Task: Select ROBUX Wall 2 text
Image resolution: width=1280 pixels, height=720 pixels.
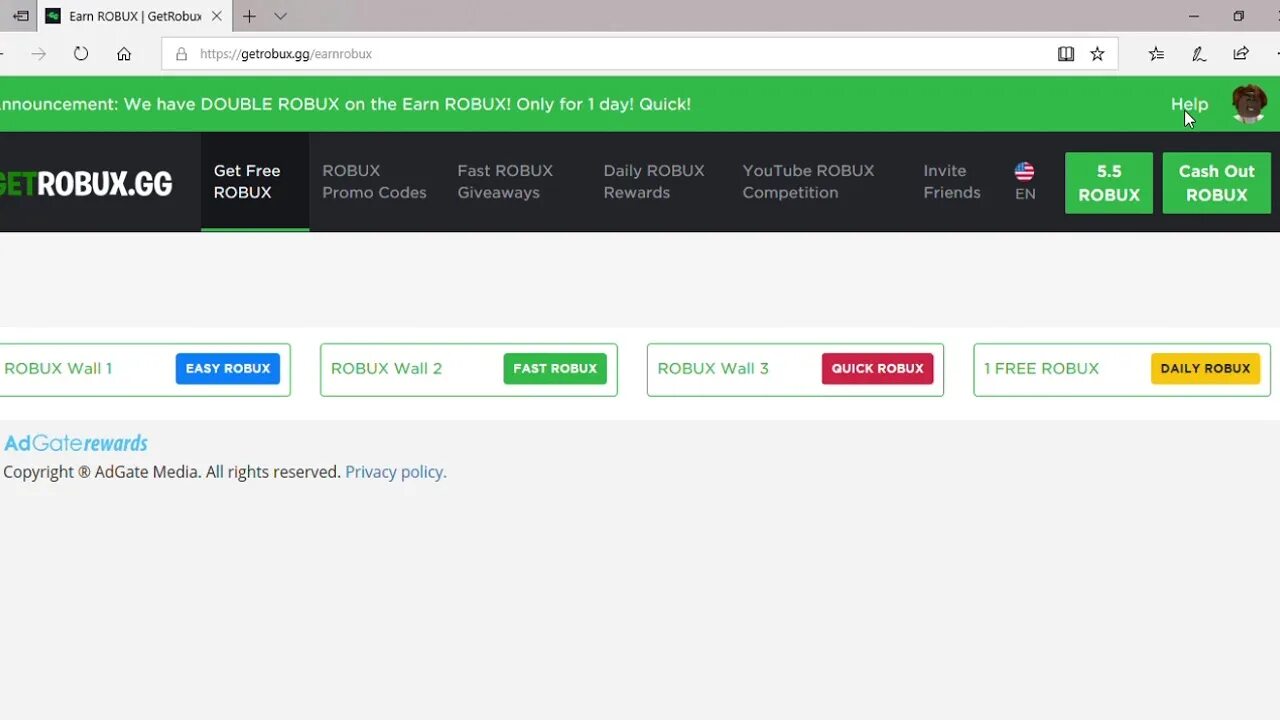Action: click(386, 369)
